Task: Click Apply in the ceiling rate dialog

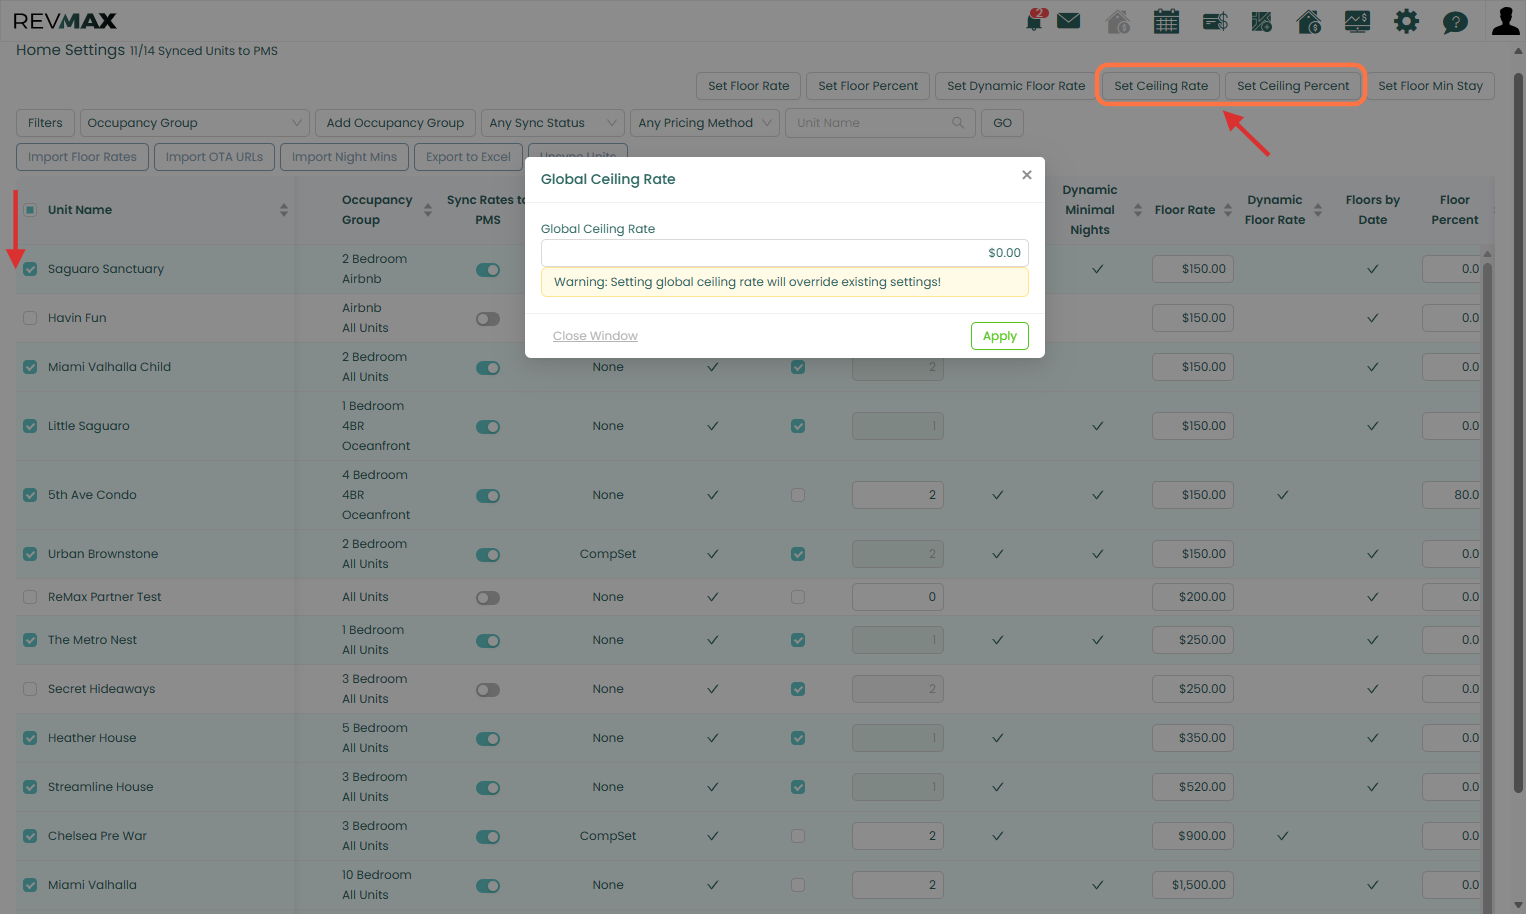Action: click(x=1000, y=336)
